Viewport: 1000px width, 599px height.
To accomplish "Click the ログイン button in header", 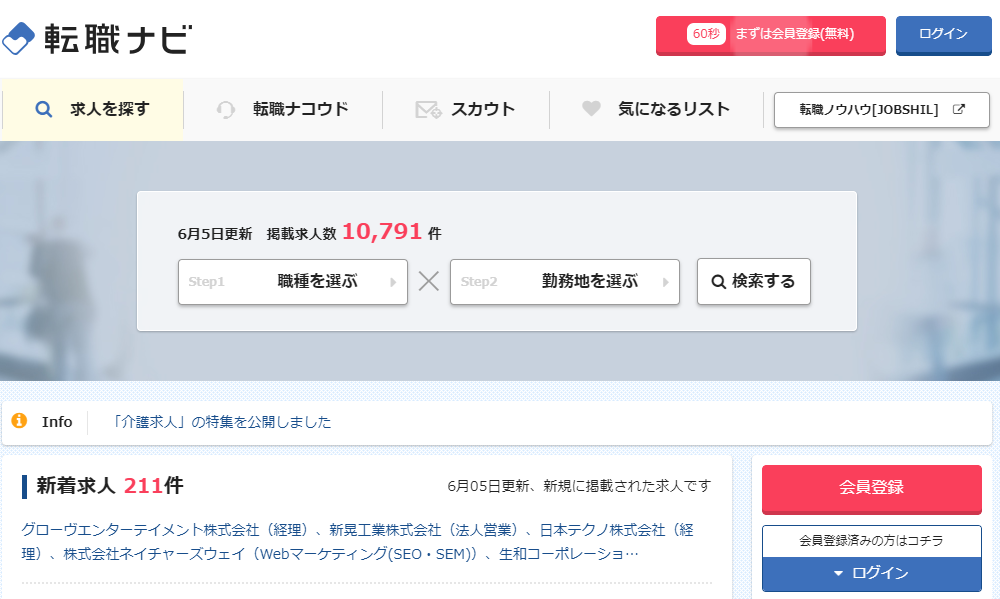I will coord(943,34).
